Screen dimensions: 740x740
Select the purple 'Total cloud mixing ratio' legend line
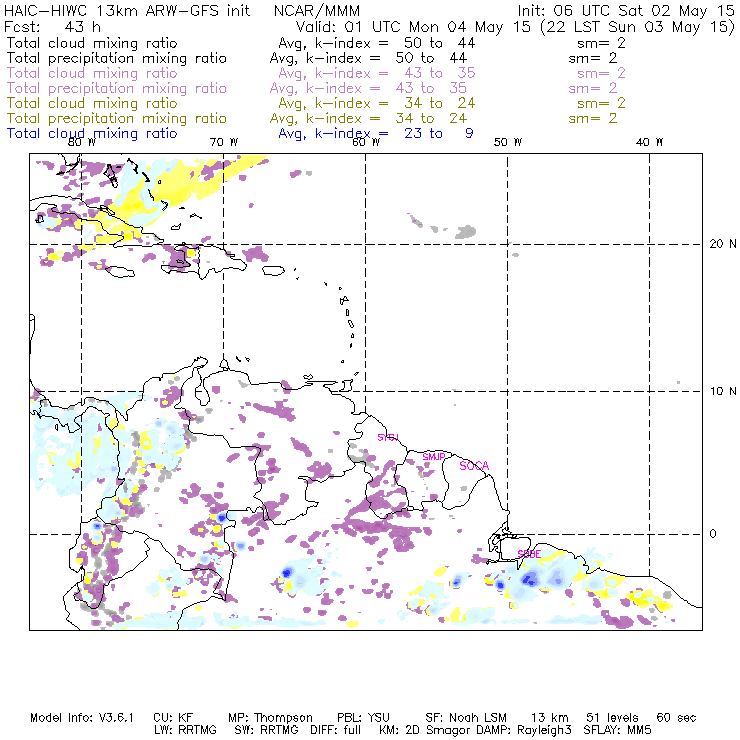click(316, 73)
